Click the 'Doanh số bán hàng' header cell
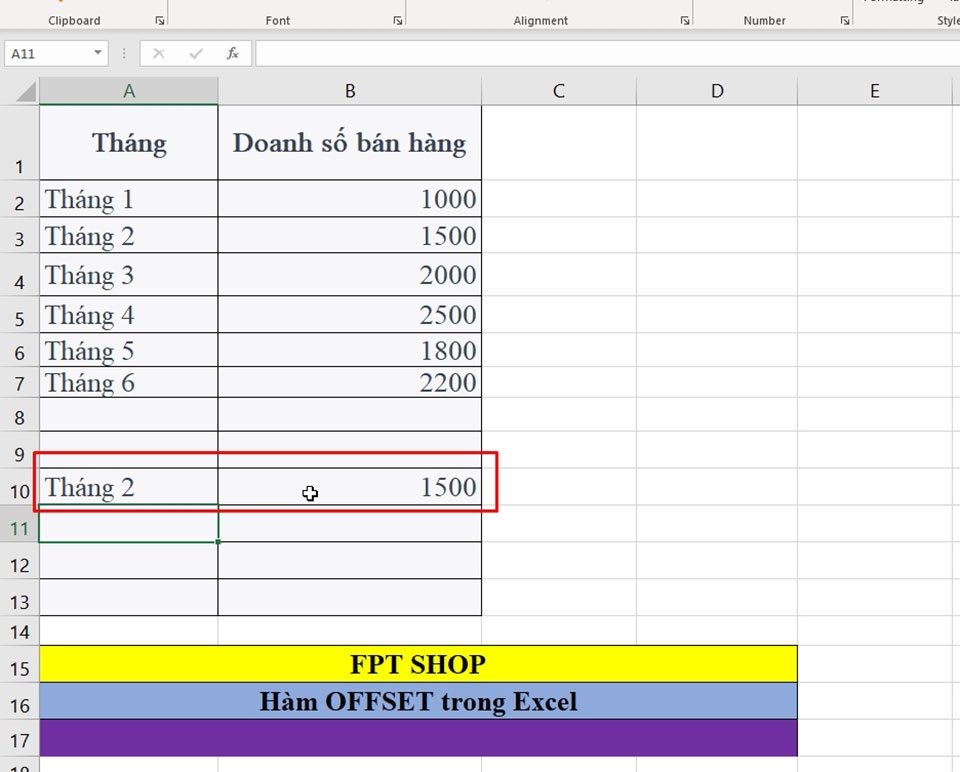Image resolution: width=960 pixels, height=772 pixels. click(x=350, y=143)
